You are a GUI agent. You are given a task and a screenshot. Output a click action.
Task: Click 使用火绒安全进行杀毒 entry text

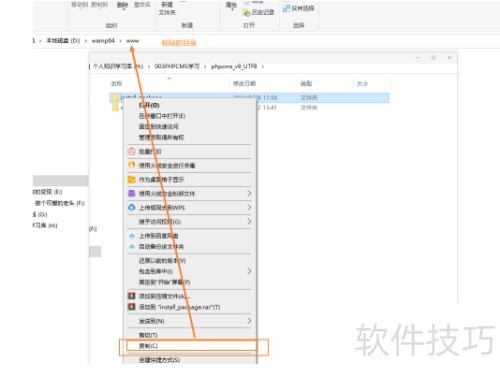click(x=167, y=165)
